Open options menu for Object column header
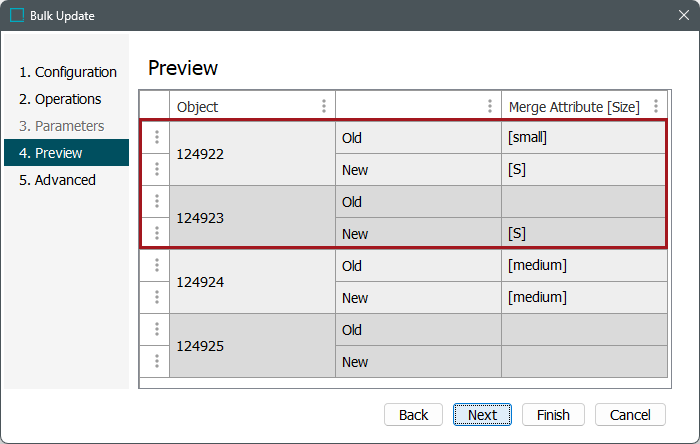The image size is (700, 444). pos(323,106)
